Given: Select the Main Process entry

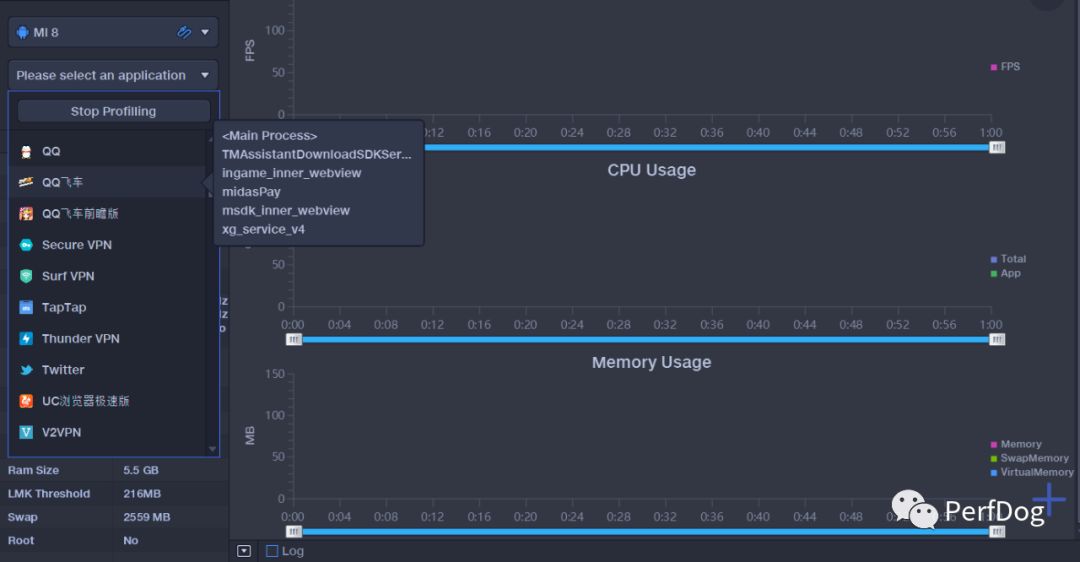Looking at the screenshot, I should point(269,135).
